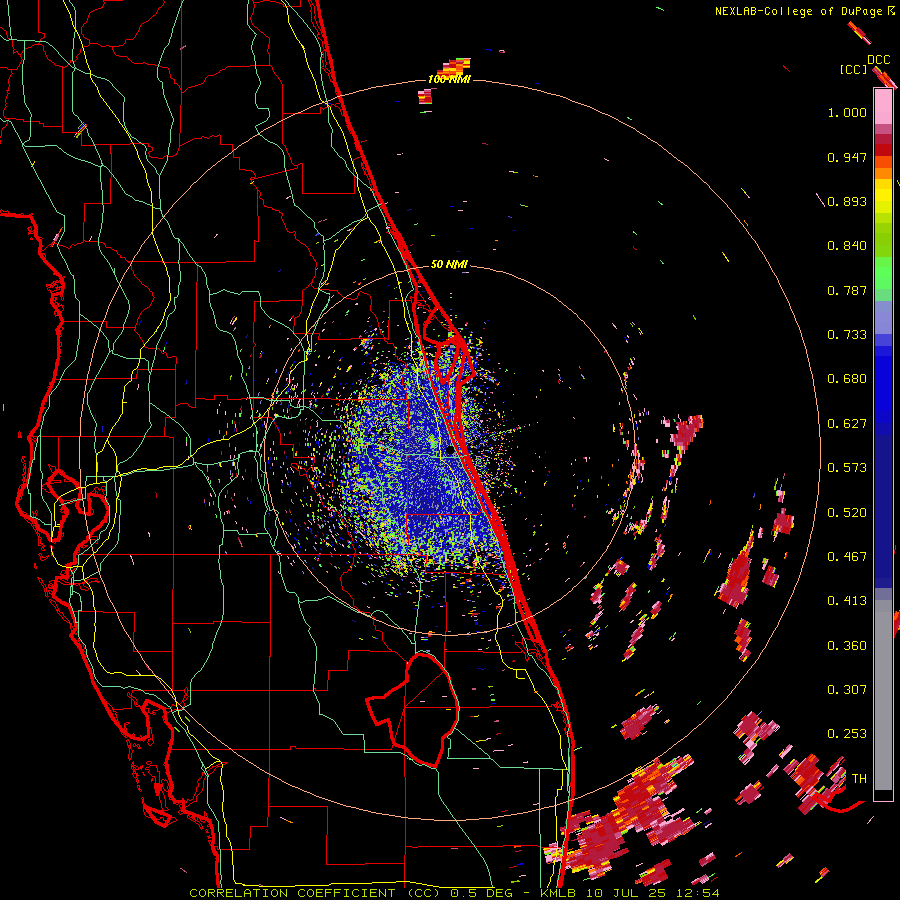Click the 100 NMI range ring label
This screenshot has height=900, width=900.
tap(449, 79)
